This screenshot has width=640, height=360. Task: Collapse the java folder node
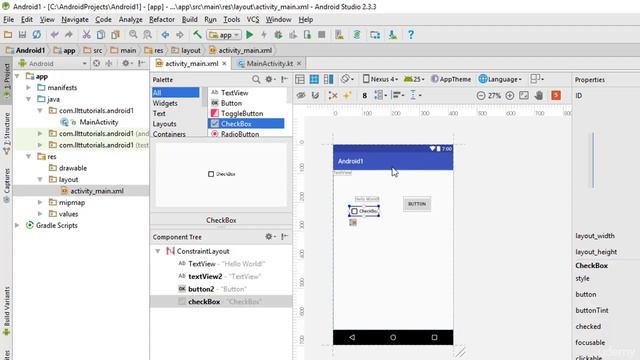point(29,99)
